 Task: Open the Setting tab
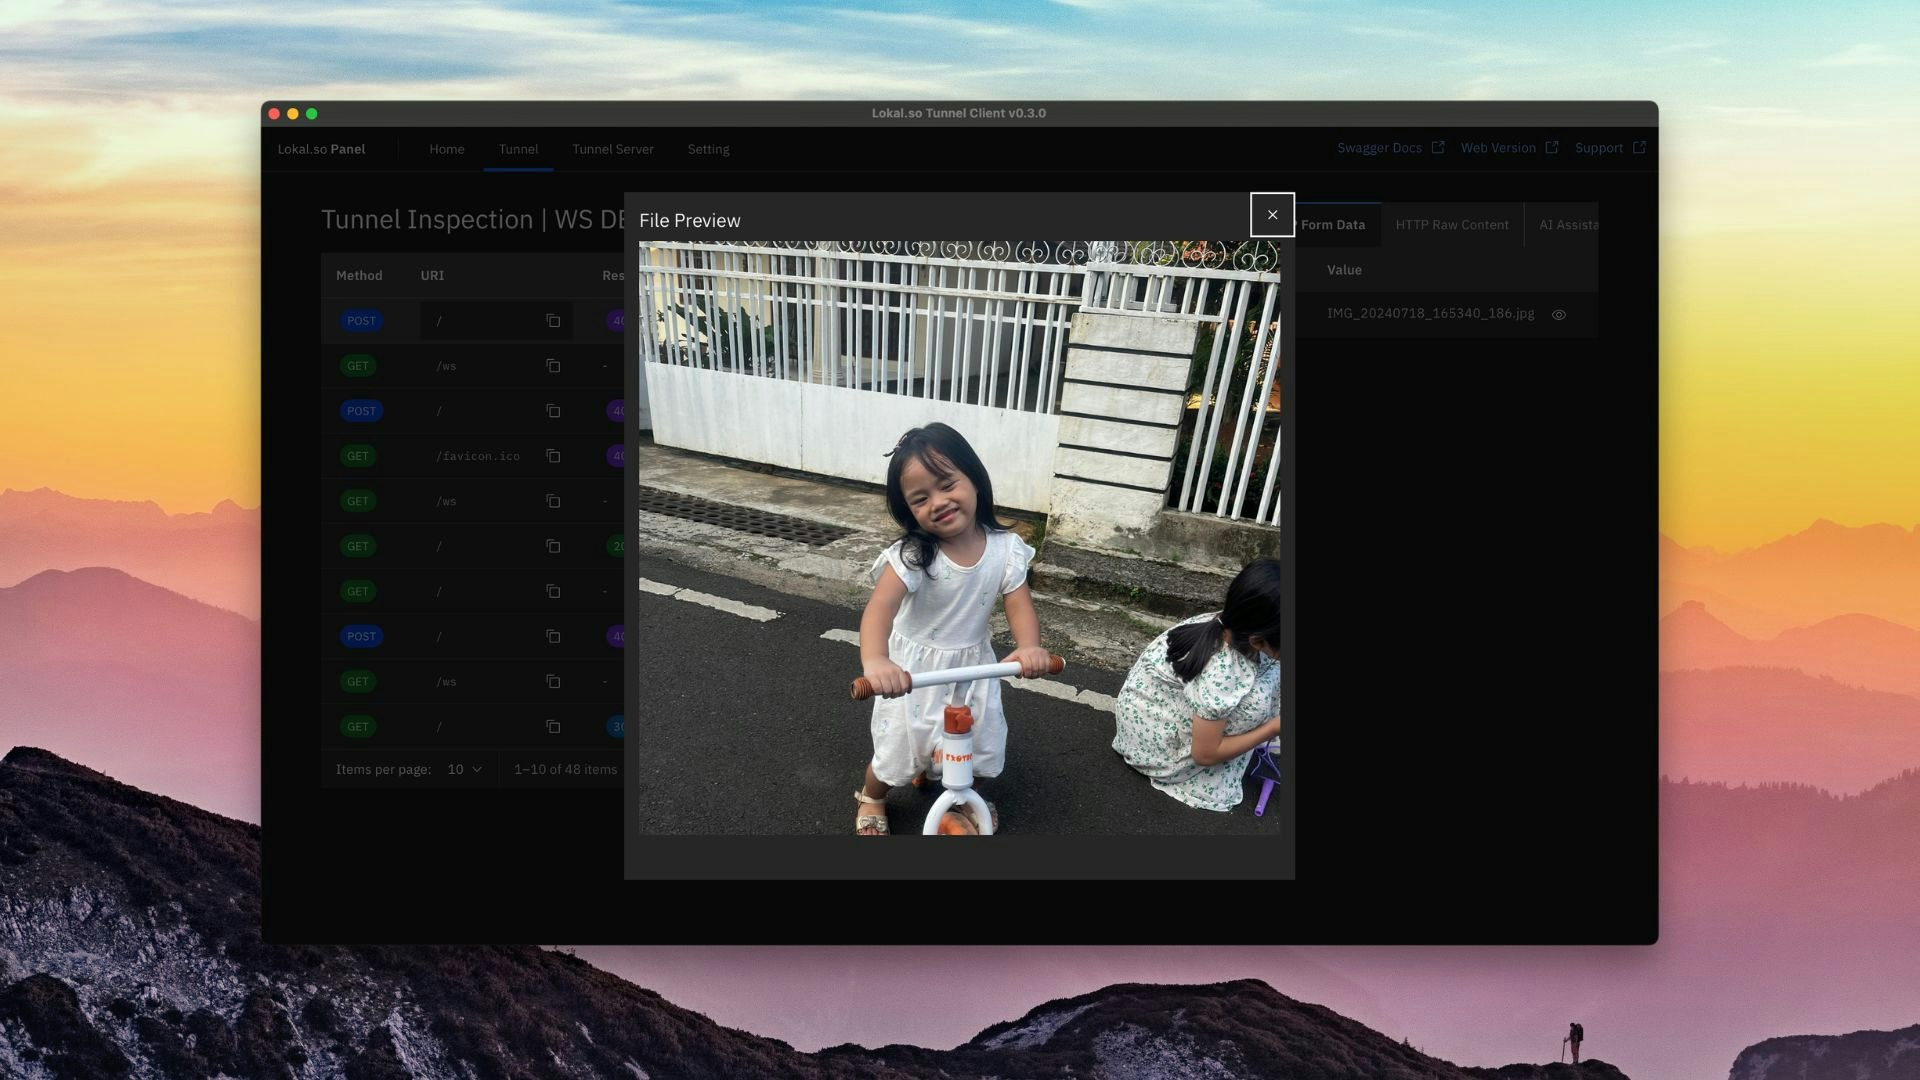pyautogui.click(x=708, y=149)
